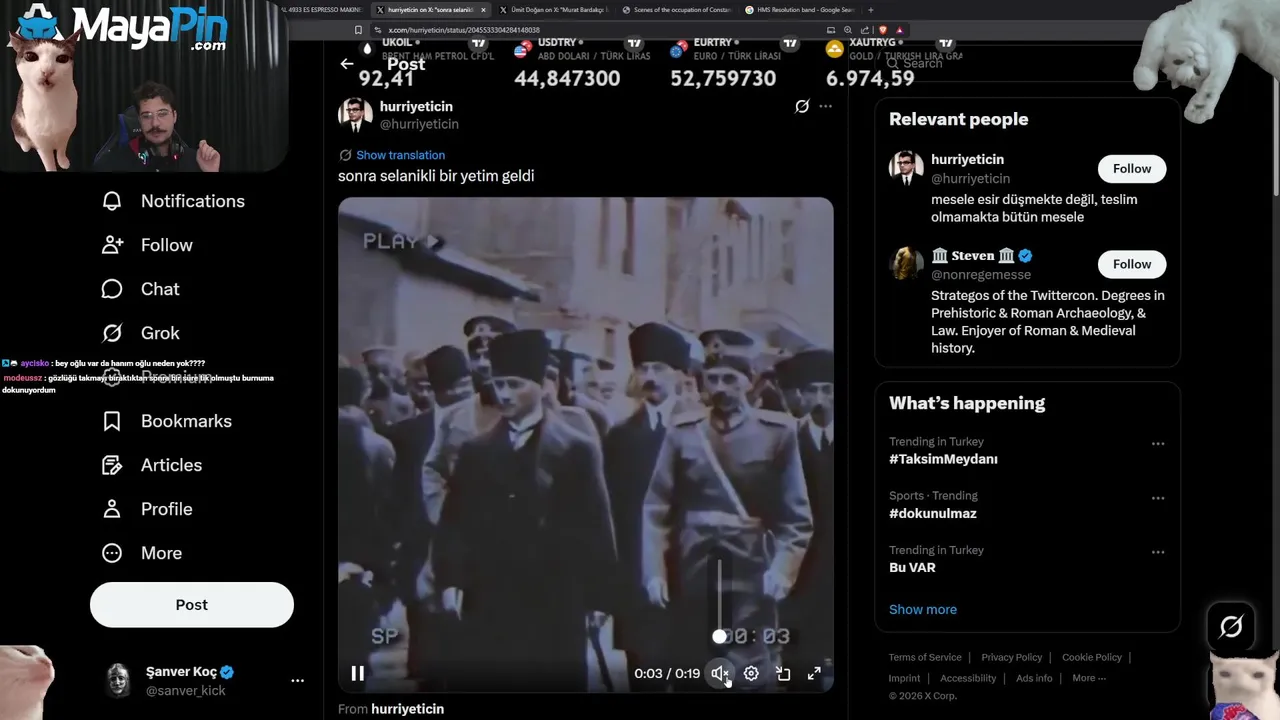
Task: Switch to the Scenes of the occupation tab
Action: pyautogui.click(x=677, y=10)
